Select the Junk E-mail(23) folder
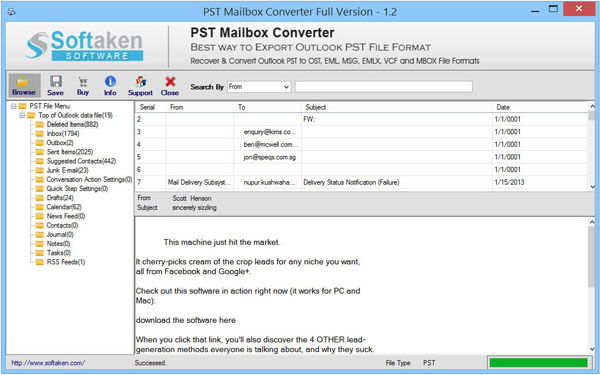The image size is (600, 375). point(67,170)
